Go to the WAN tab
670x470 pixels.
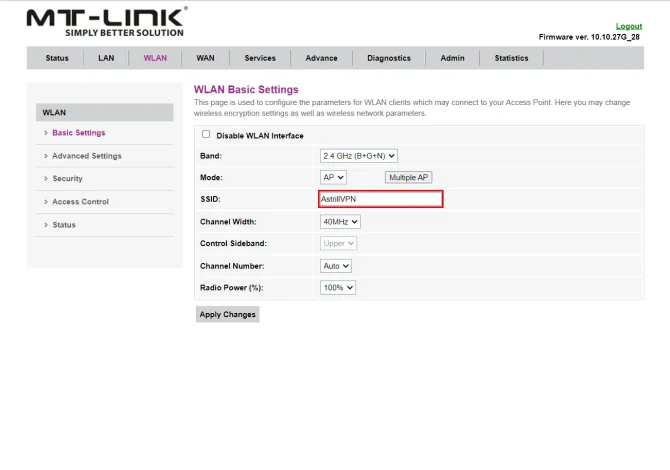[205, 58]
